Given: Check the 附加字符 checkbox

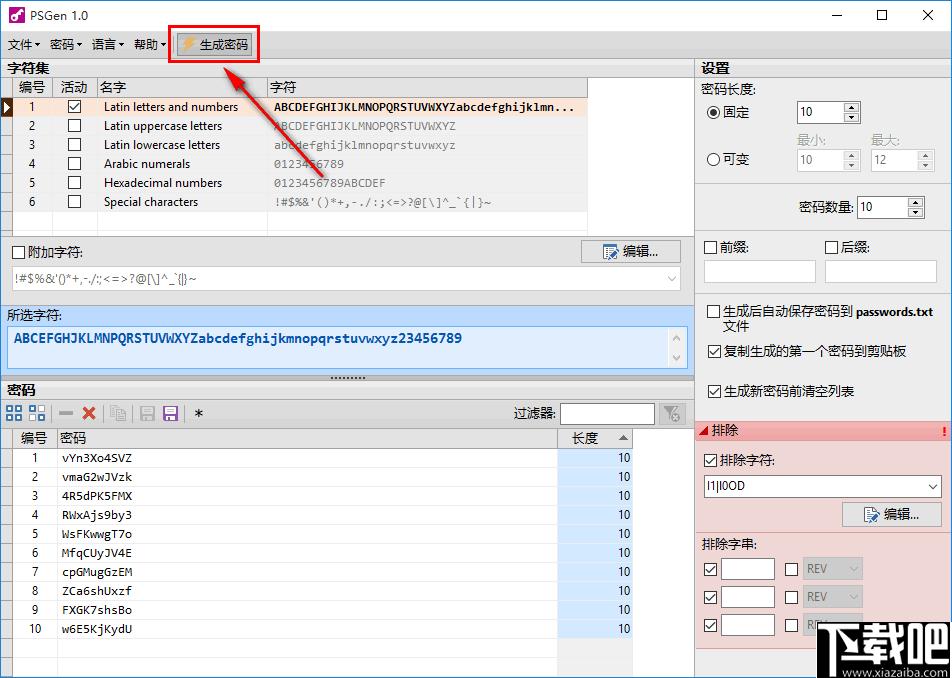Looking at the screenshot, I should coord(19,252).
